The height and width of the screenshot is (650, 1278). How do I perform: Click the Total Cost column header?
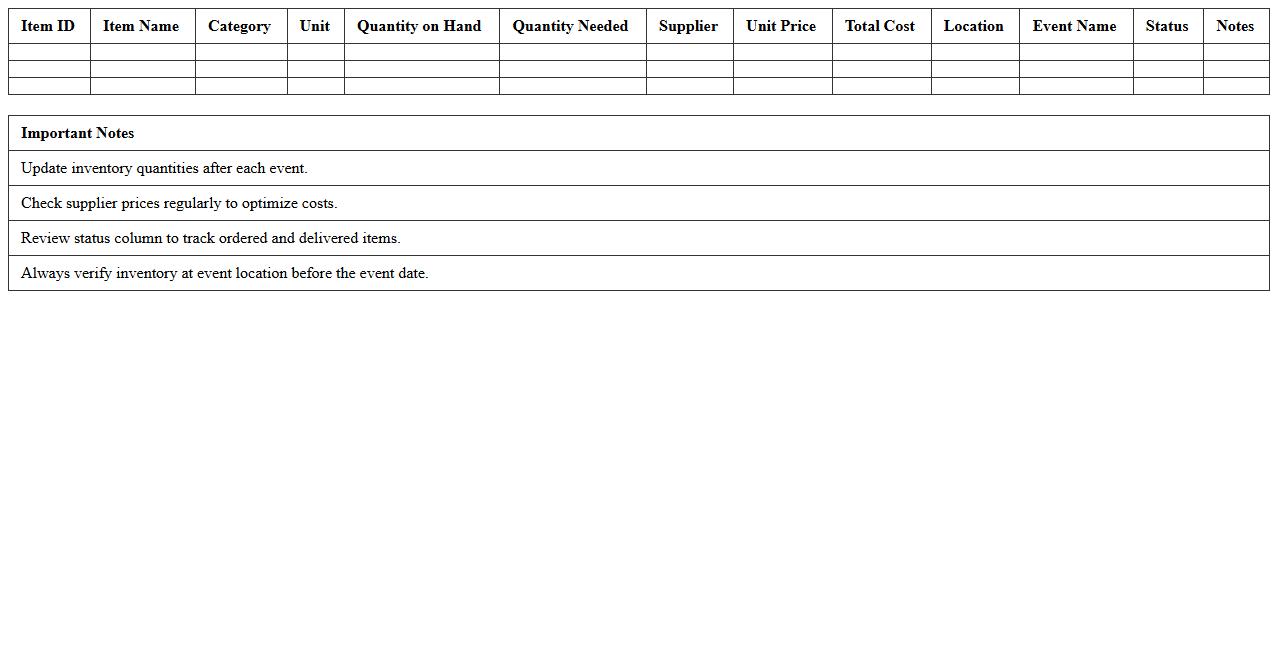coord(879,26)
